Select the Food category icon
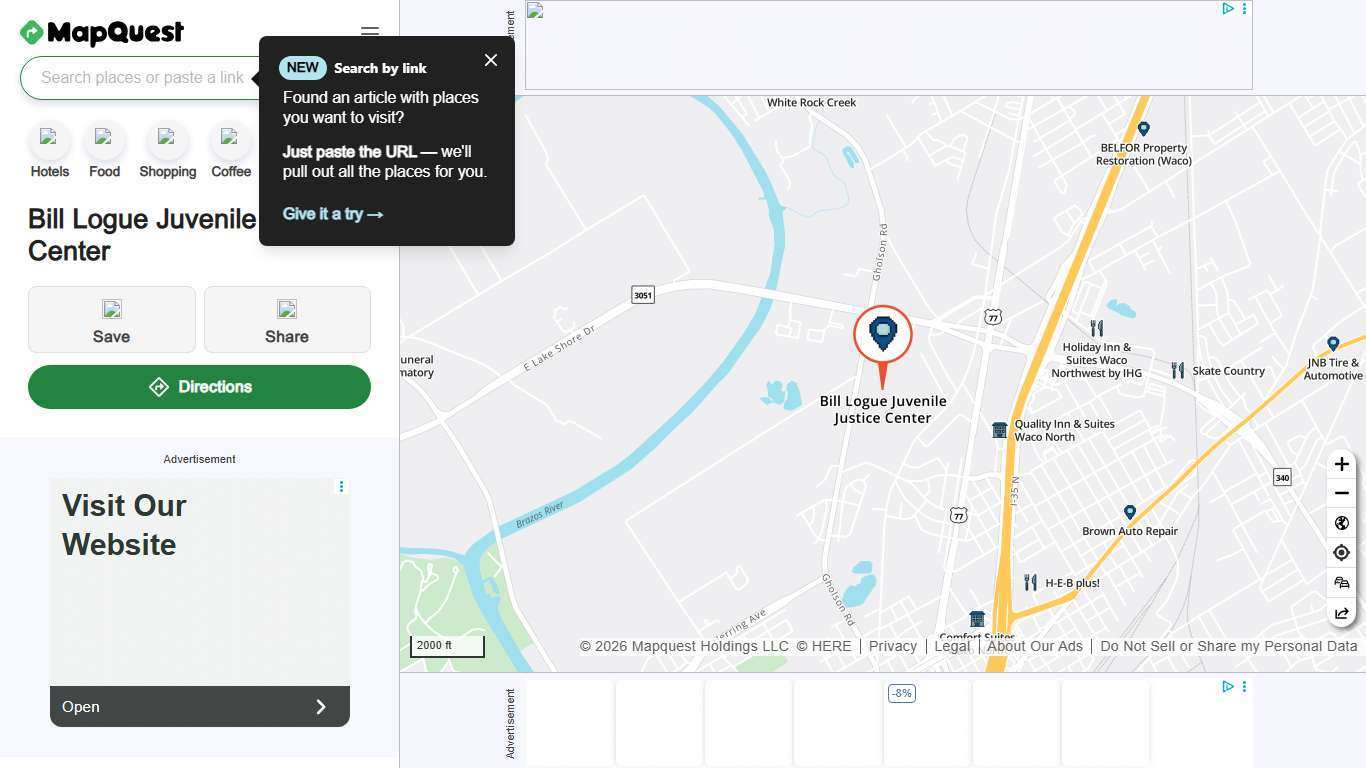1366x768 pixels. point(104,140)
